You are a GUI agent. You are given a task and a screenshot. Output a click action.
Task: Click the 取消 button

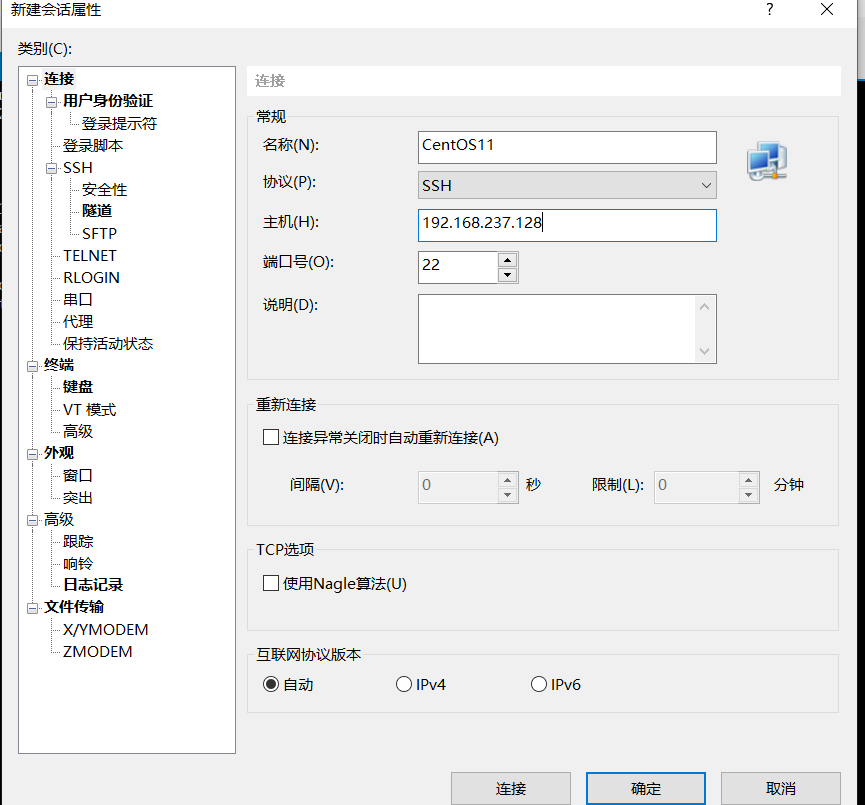tap(781, 788)
